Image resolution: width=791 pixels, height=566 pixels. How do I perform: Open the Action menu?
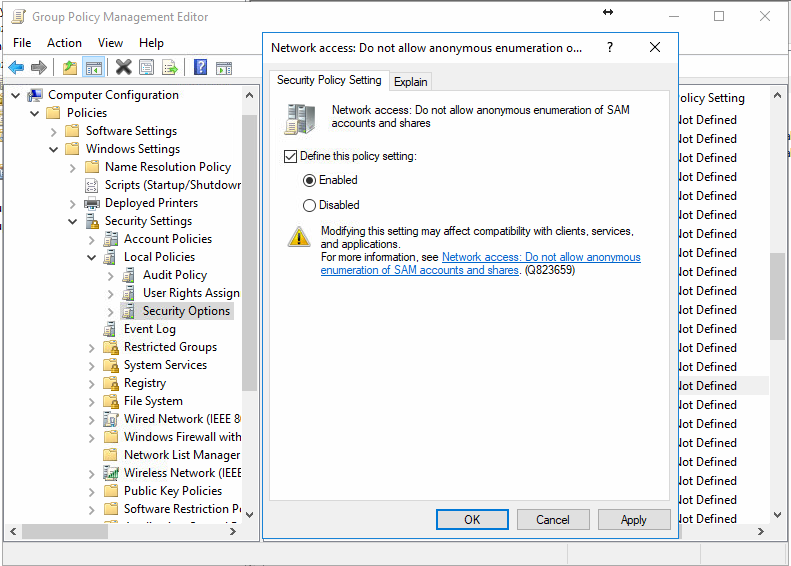click(64, 43)
